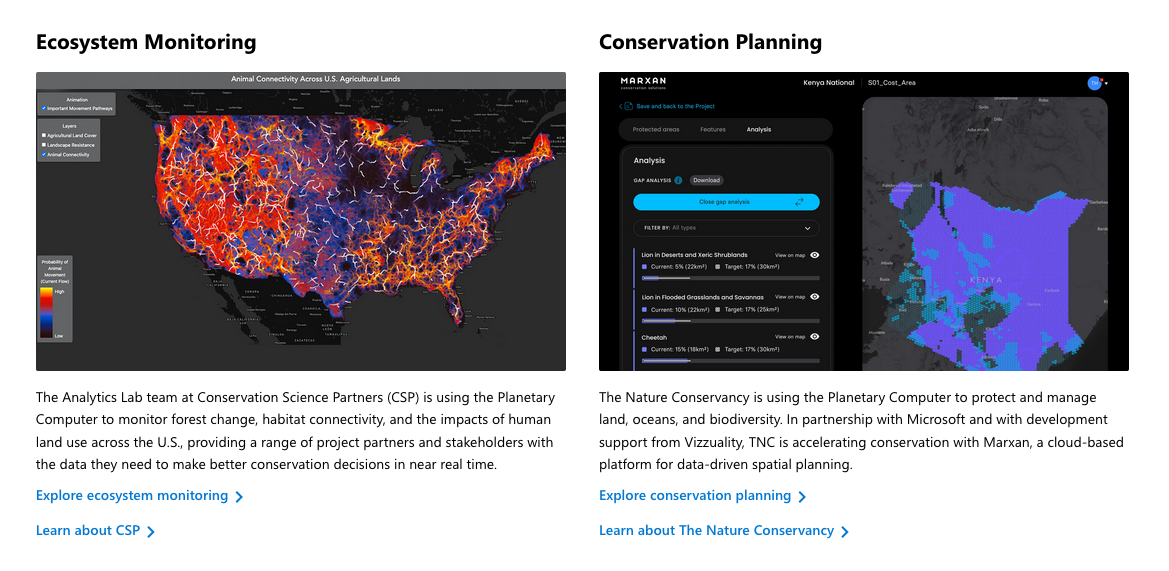Click the gap analysis info icon
This screenshot has width=1169, height=571.
point(678,180)
